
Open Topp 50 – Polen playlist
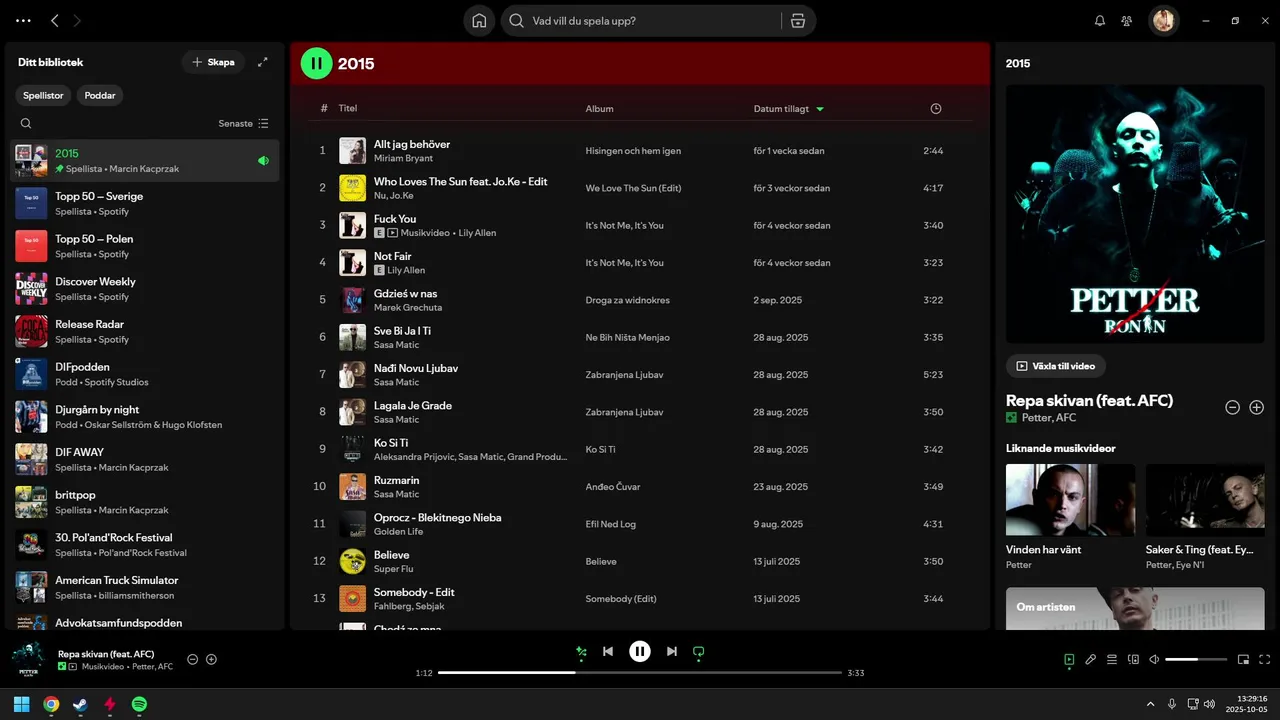(x=145, y=246)
